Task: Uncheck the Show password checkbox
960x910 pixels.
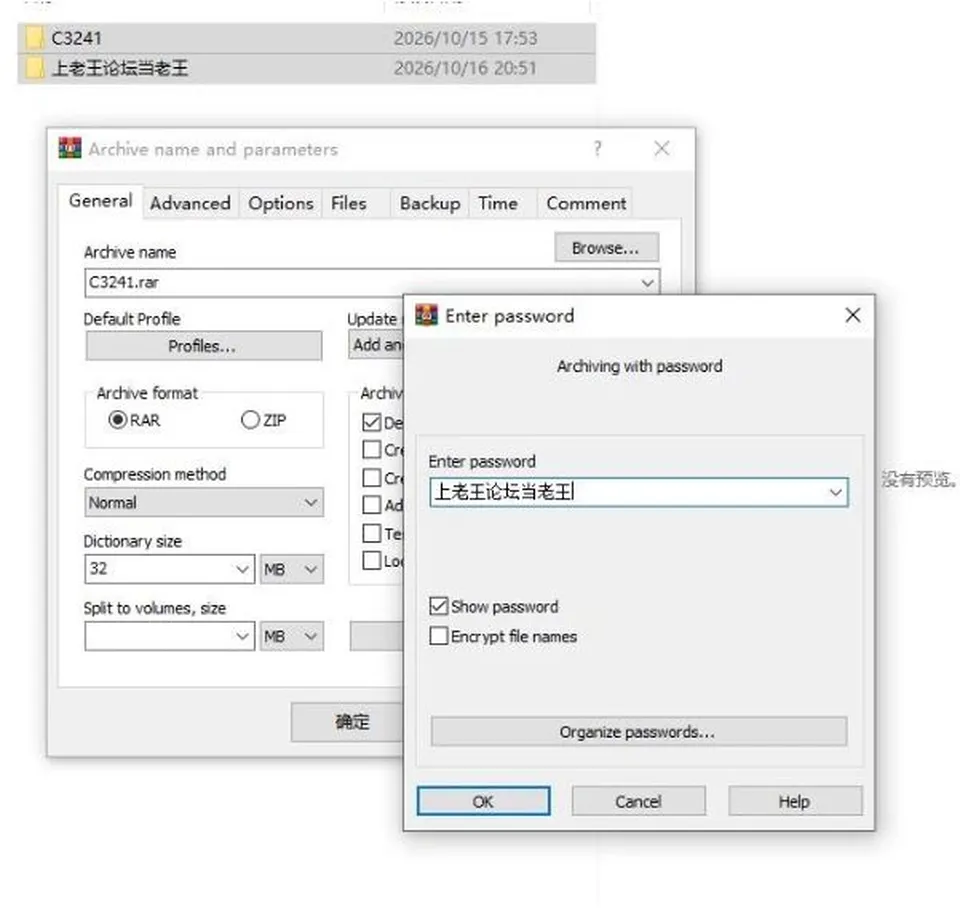Action: click(438, 606)
